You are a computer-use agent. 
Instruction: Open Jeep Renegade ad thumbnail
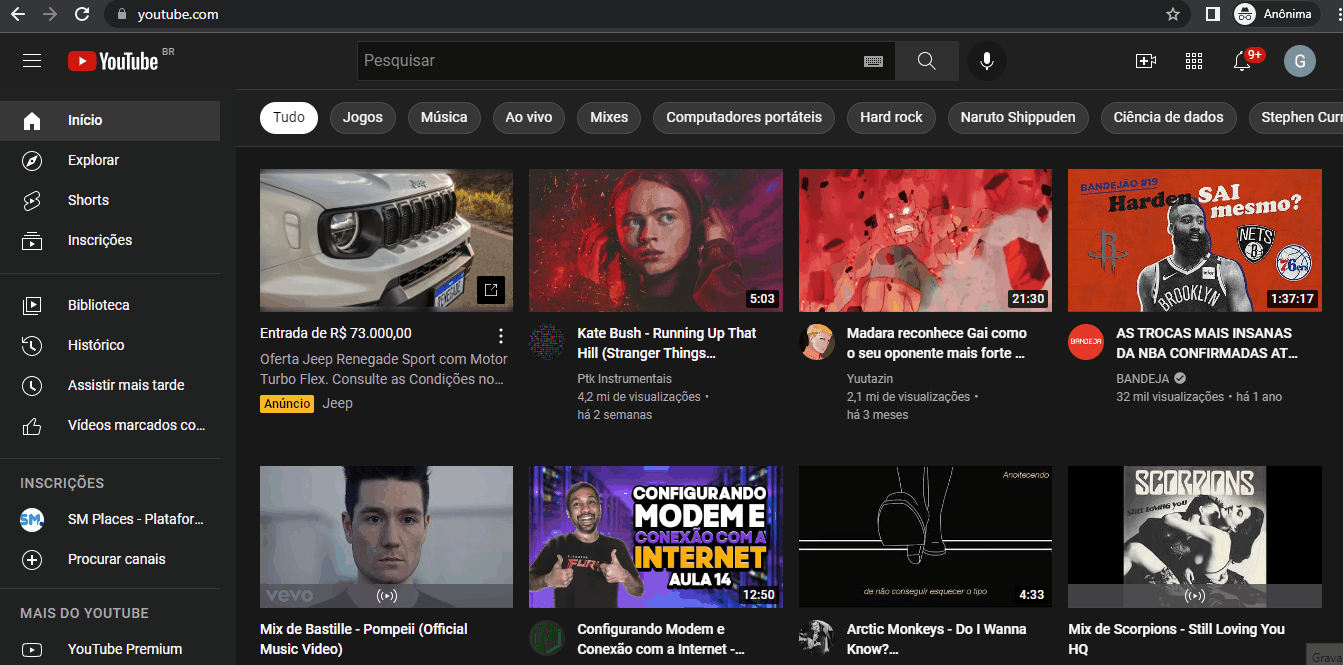pyautogui.click(x=386, y=240)
